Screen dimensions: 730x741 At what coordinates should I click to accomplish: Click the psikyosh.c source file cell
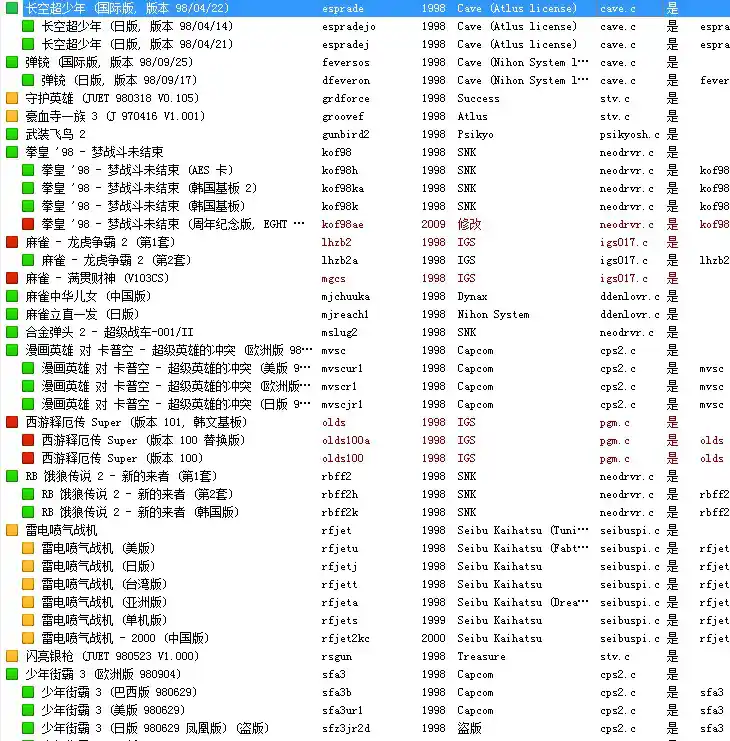pos(629,135)
